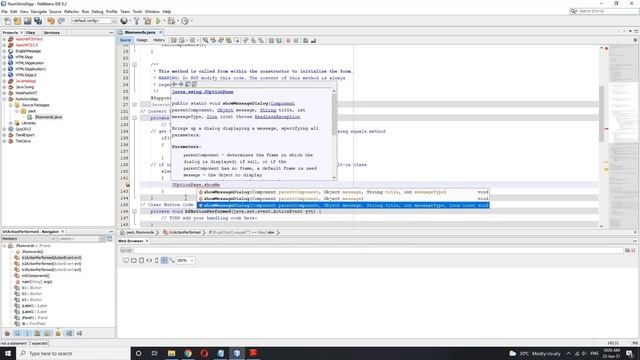The image size is (640, 360).
Task: Collapse the NumWordApp project node
Action: tap(4, 99)
